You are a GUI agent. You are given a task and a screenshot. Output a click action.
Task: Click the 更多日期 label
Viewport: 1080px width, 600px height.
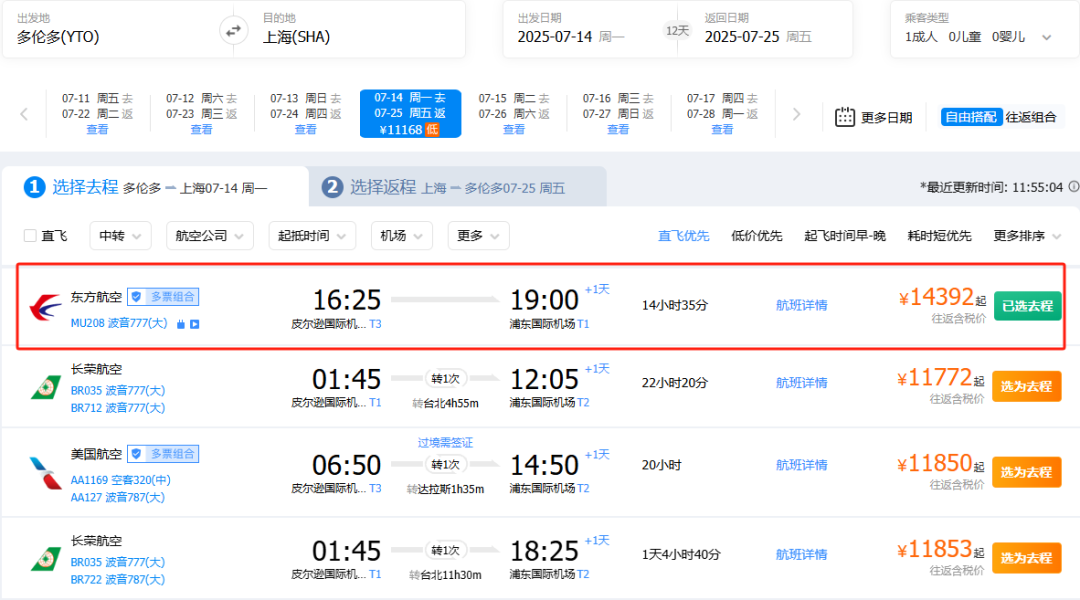[886, 117]
